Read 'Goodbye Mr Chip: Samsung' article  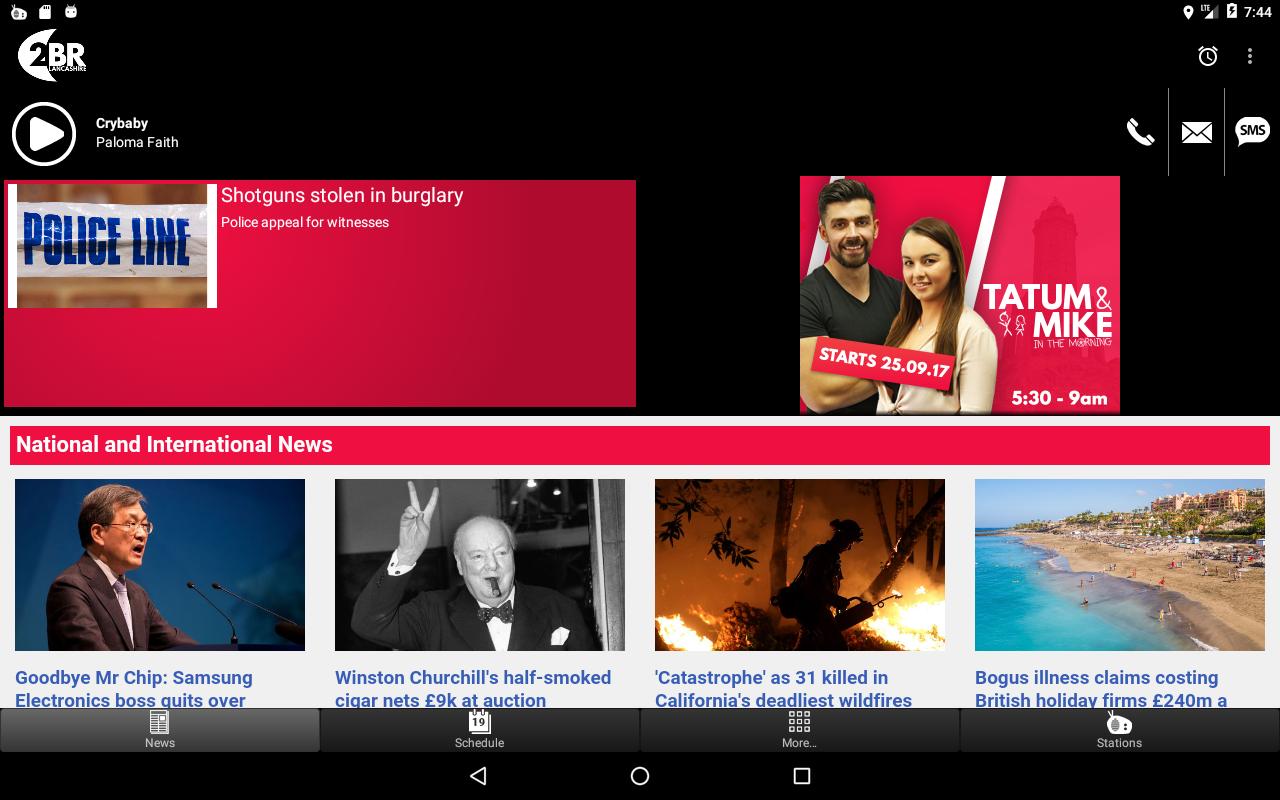click(x=134, y=688)
